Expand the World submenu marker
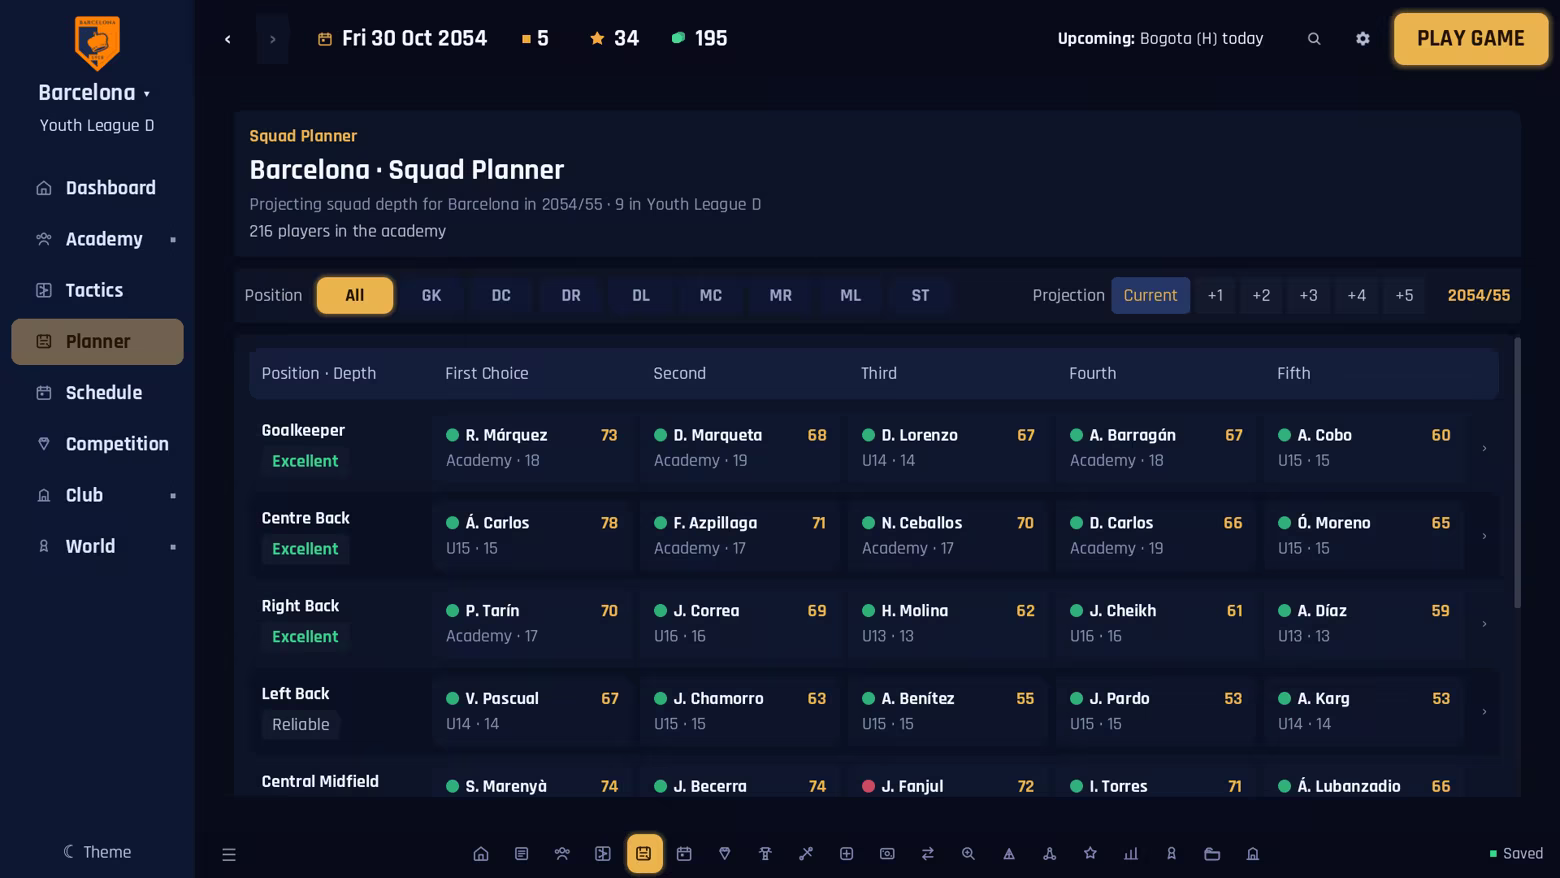 pyautogui.click(x=173, y=547)
